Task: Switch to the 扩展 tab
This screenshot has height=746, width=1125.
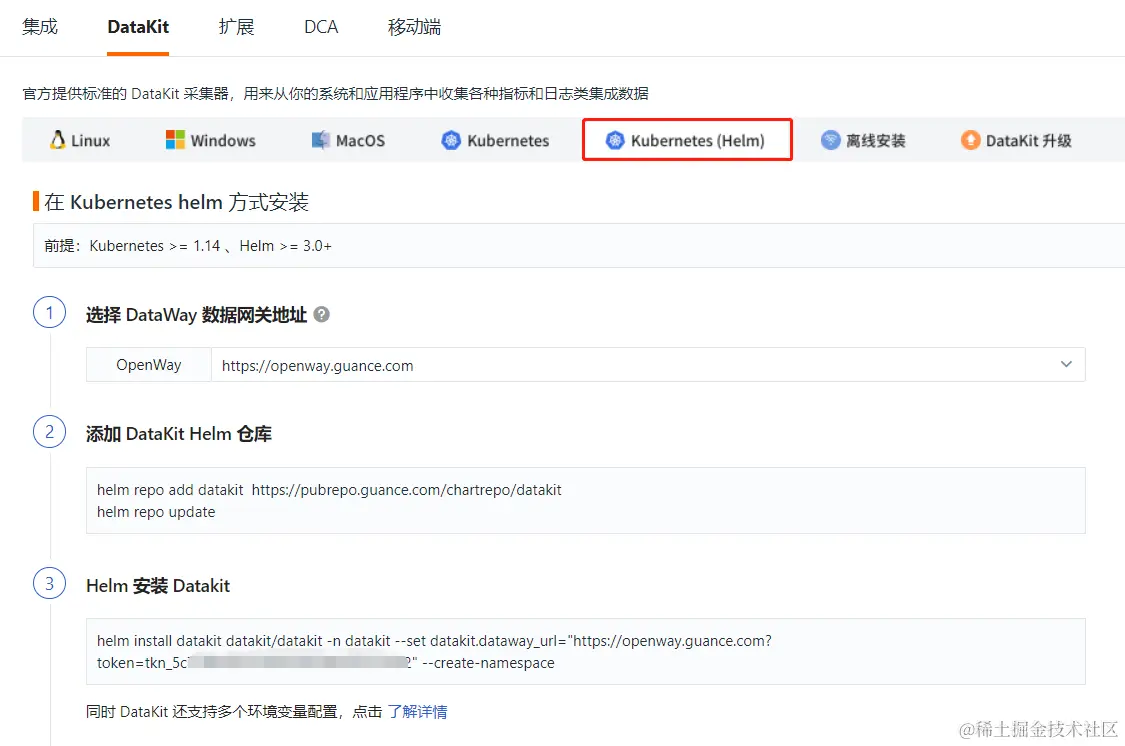Action: pyautogui.click(x=236, y=27)
